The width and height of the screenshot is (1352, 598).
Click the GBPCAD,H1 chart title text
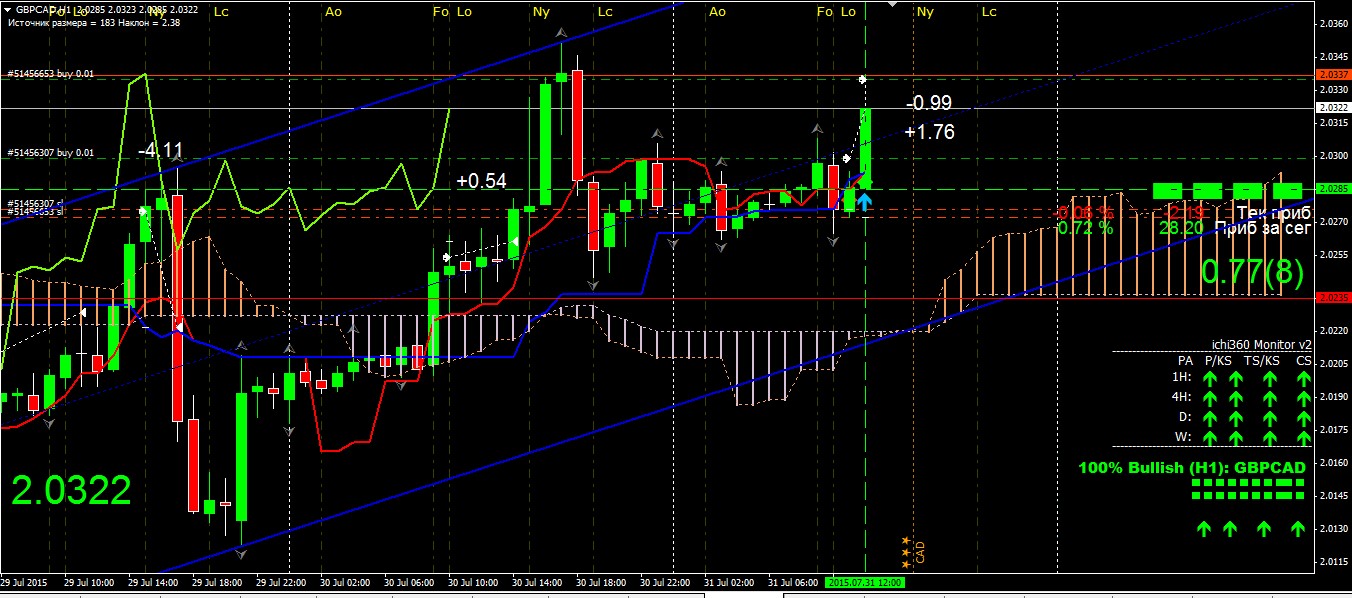coord(42,9)
